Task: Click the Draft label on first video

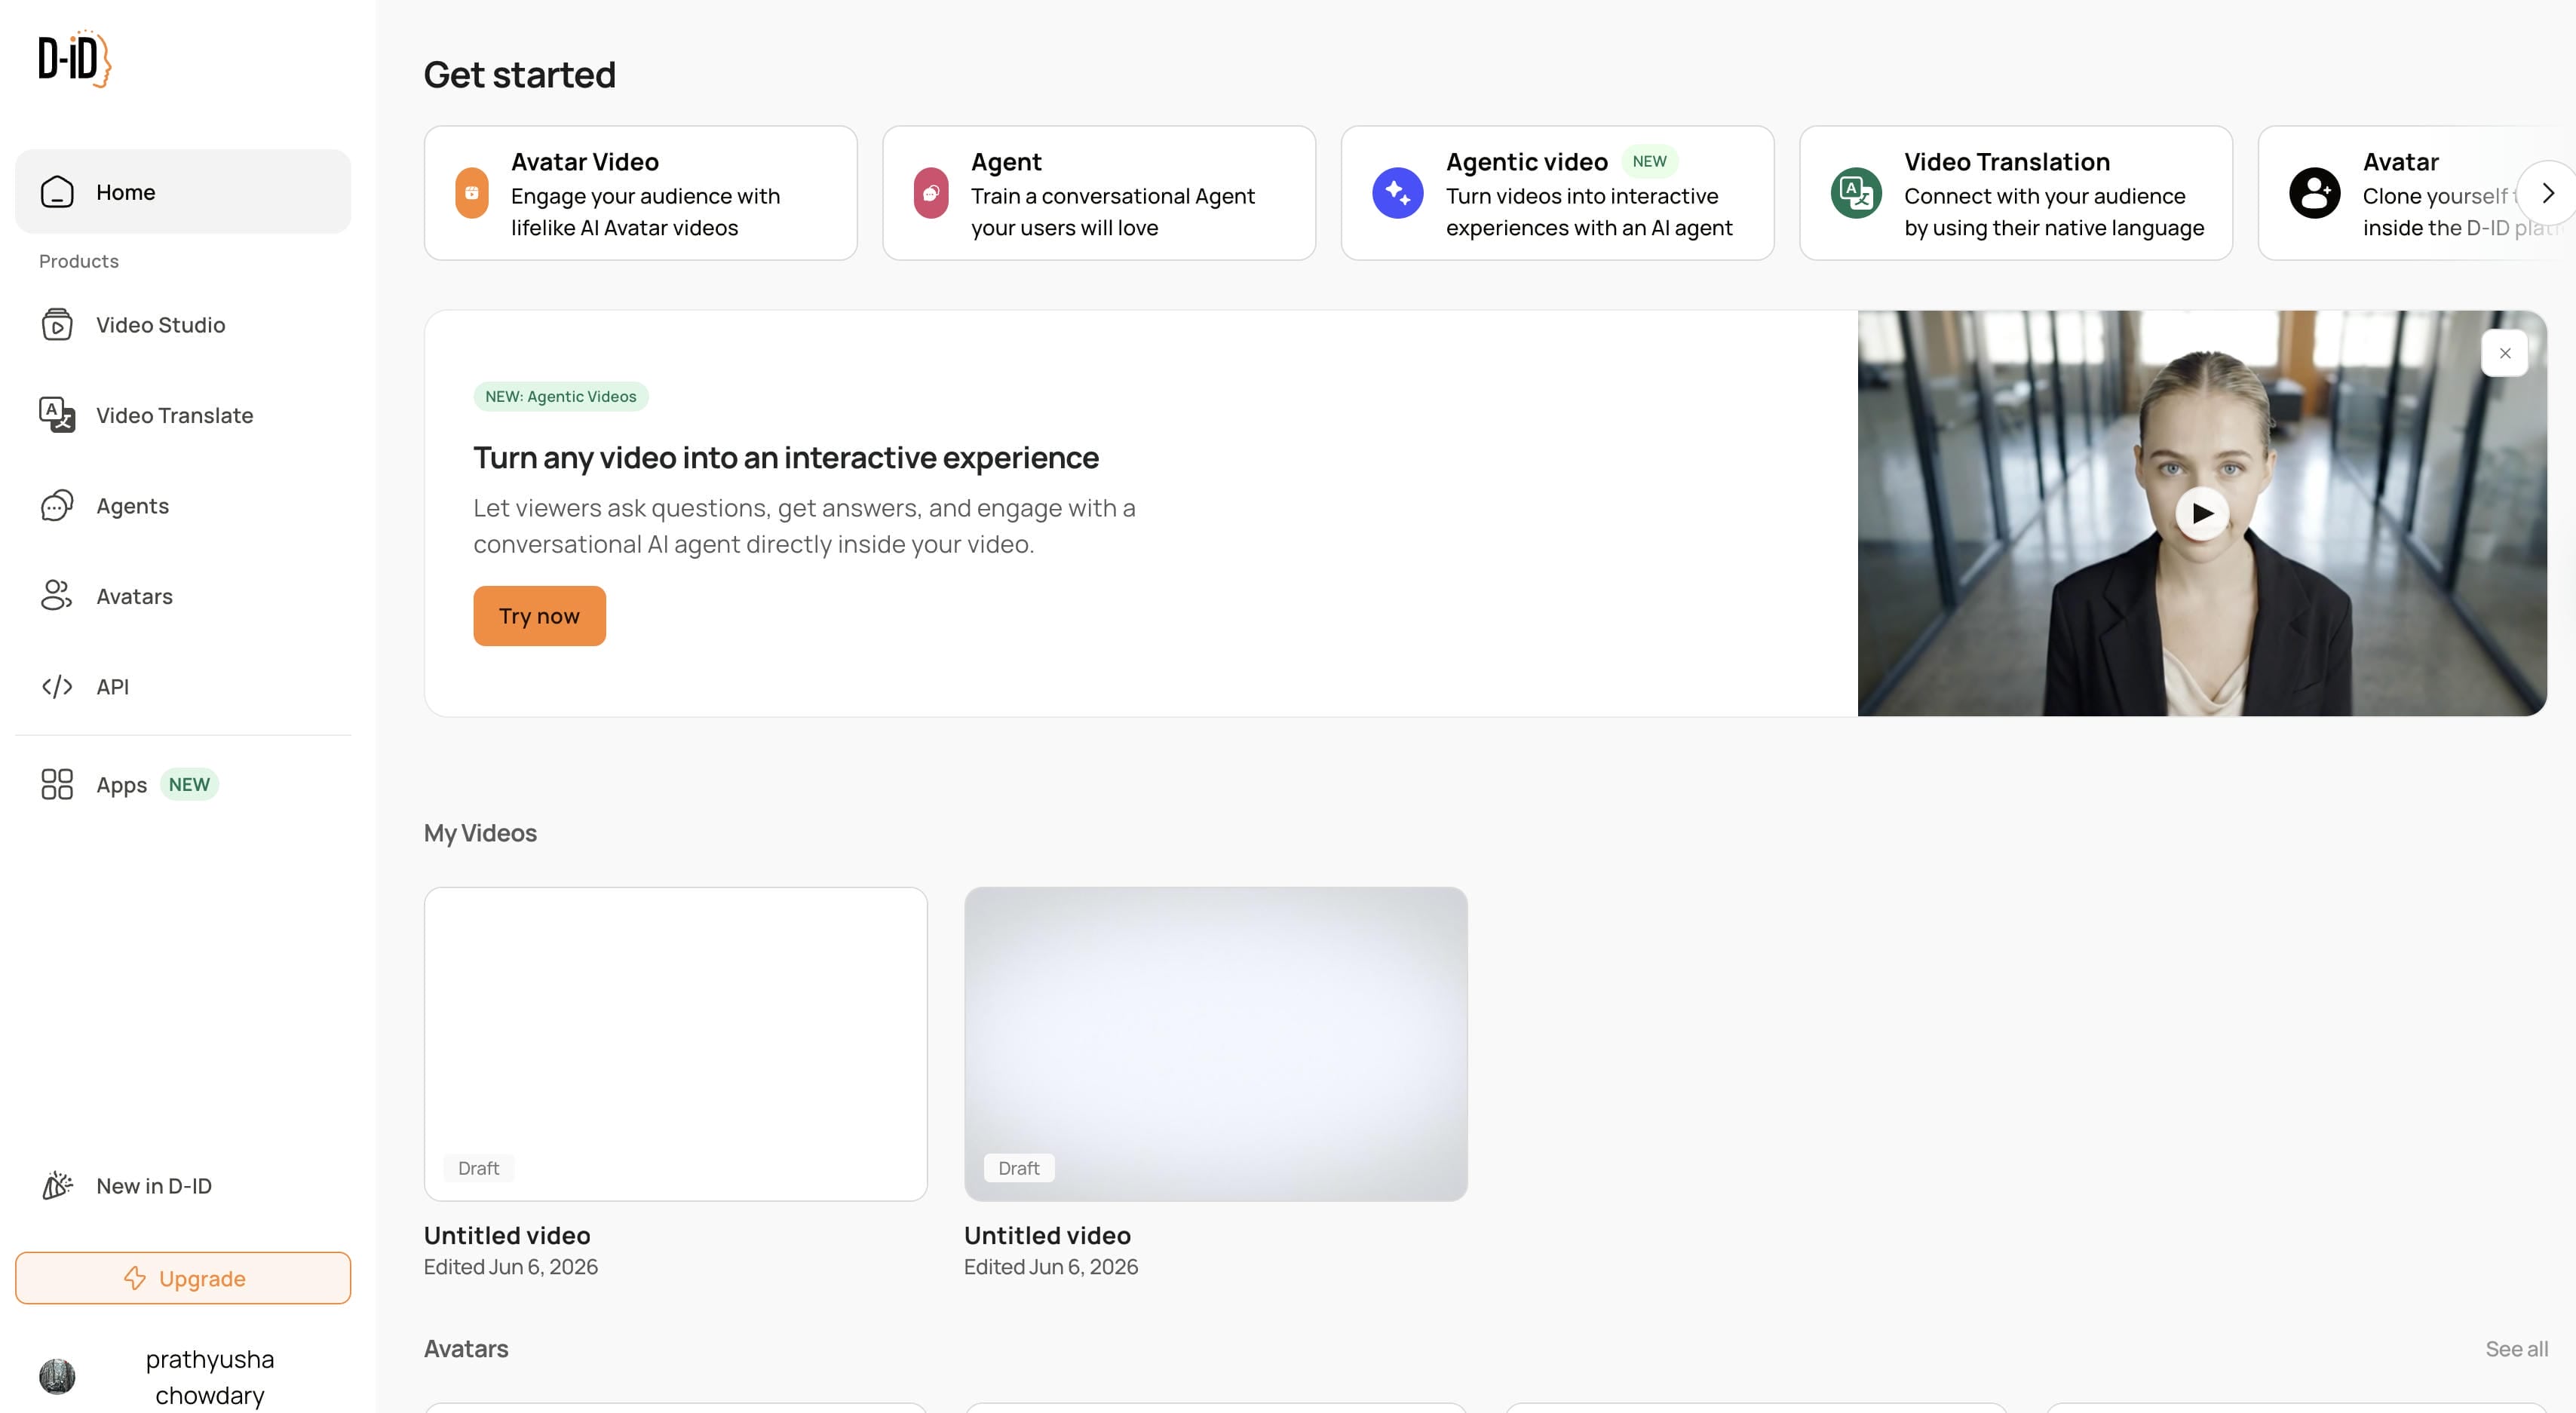Action: coord(479,1168)
